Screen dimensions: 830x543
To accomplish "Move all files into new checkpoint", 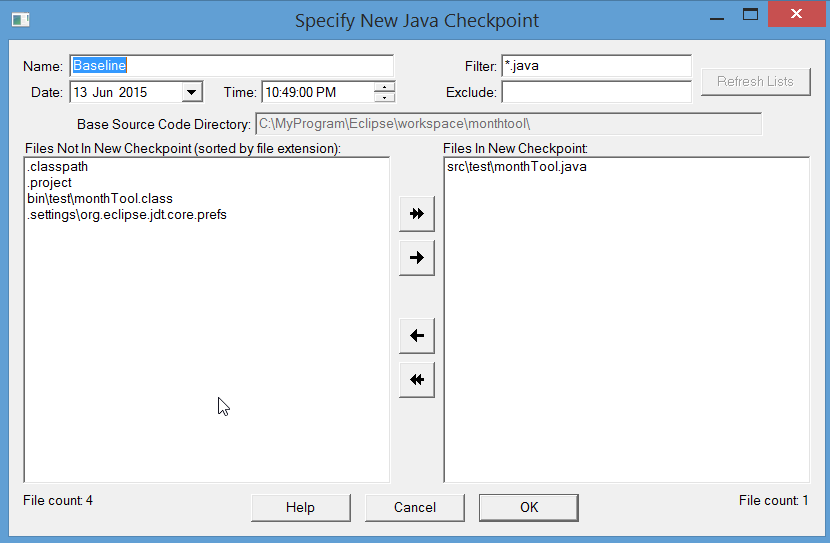I will [417, 214].
